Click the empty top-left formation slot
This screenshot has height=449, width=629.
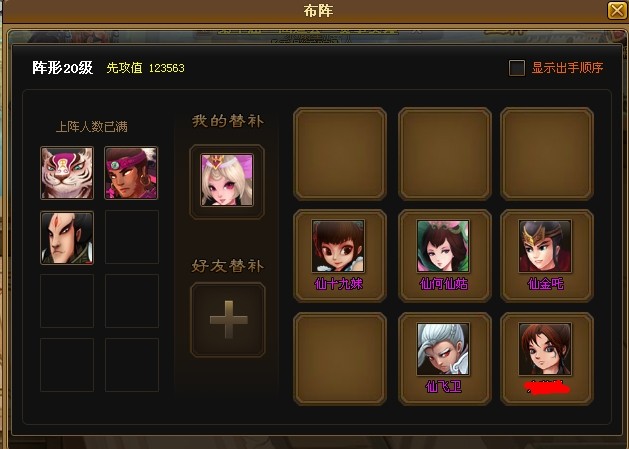pyautogui.click(x=340, y=154)
